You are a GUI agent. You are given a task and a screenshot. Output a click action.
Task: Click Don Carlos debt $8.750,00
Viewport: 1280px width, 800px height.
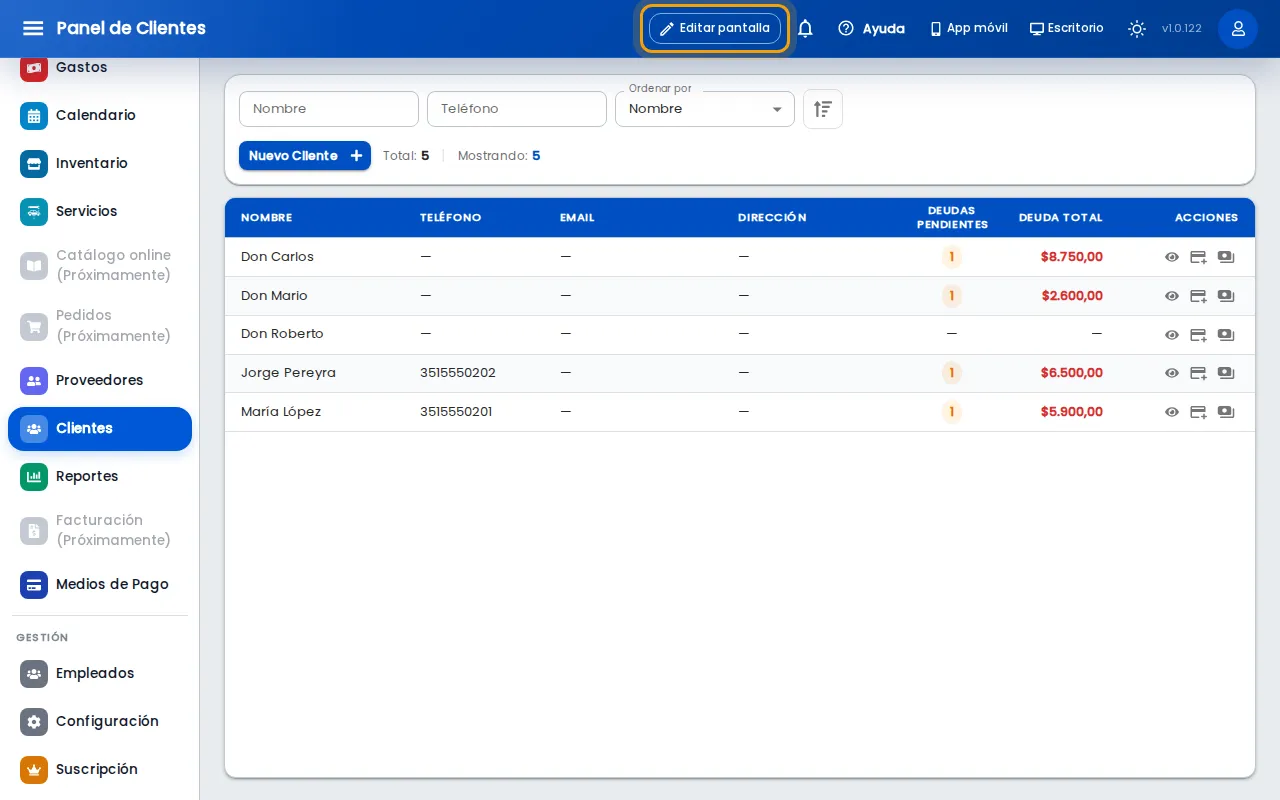1072,257
